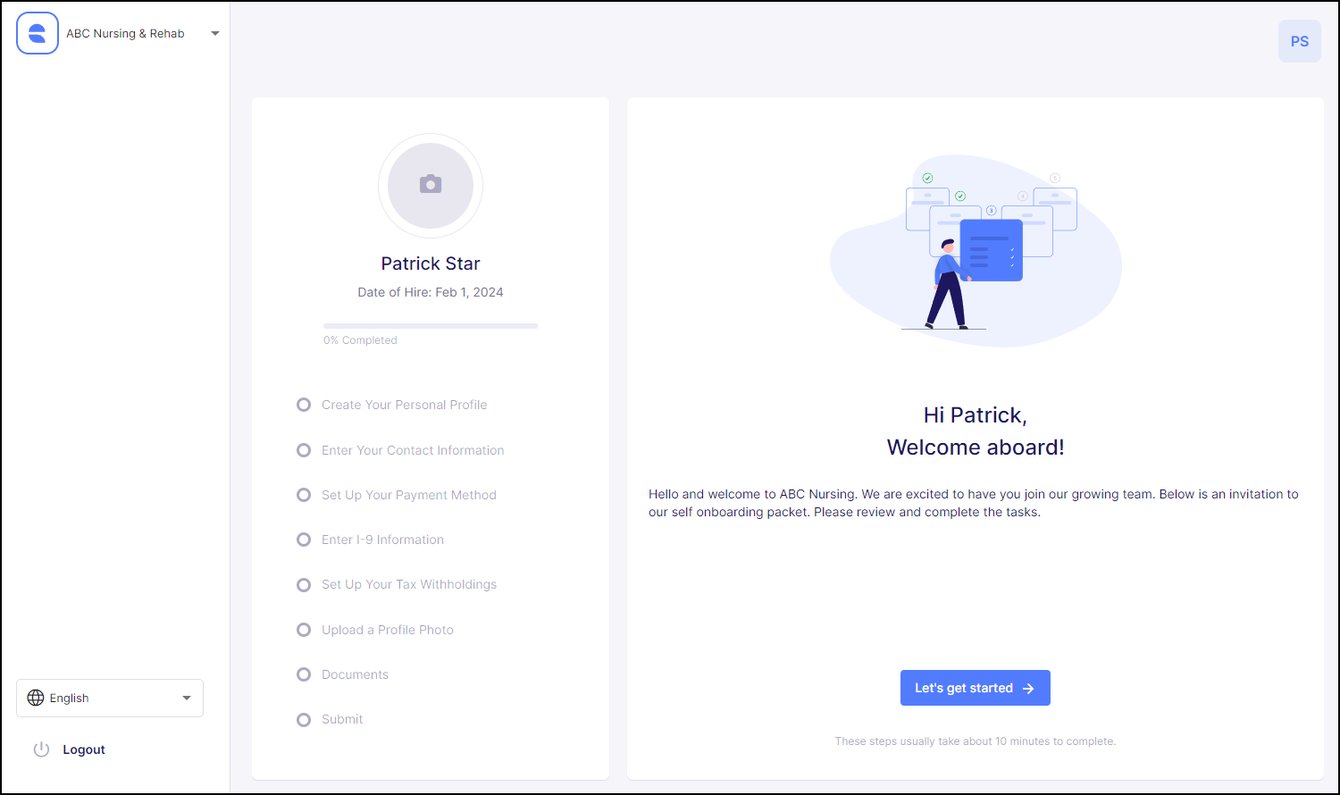
Task: Click the onboarding checklist illustration
Action: tap(975, 252)
